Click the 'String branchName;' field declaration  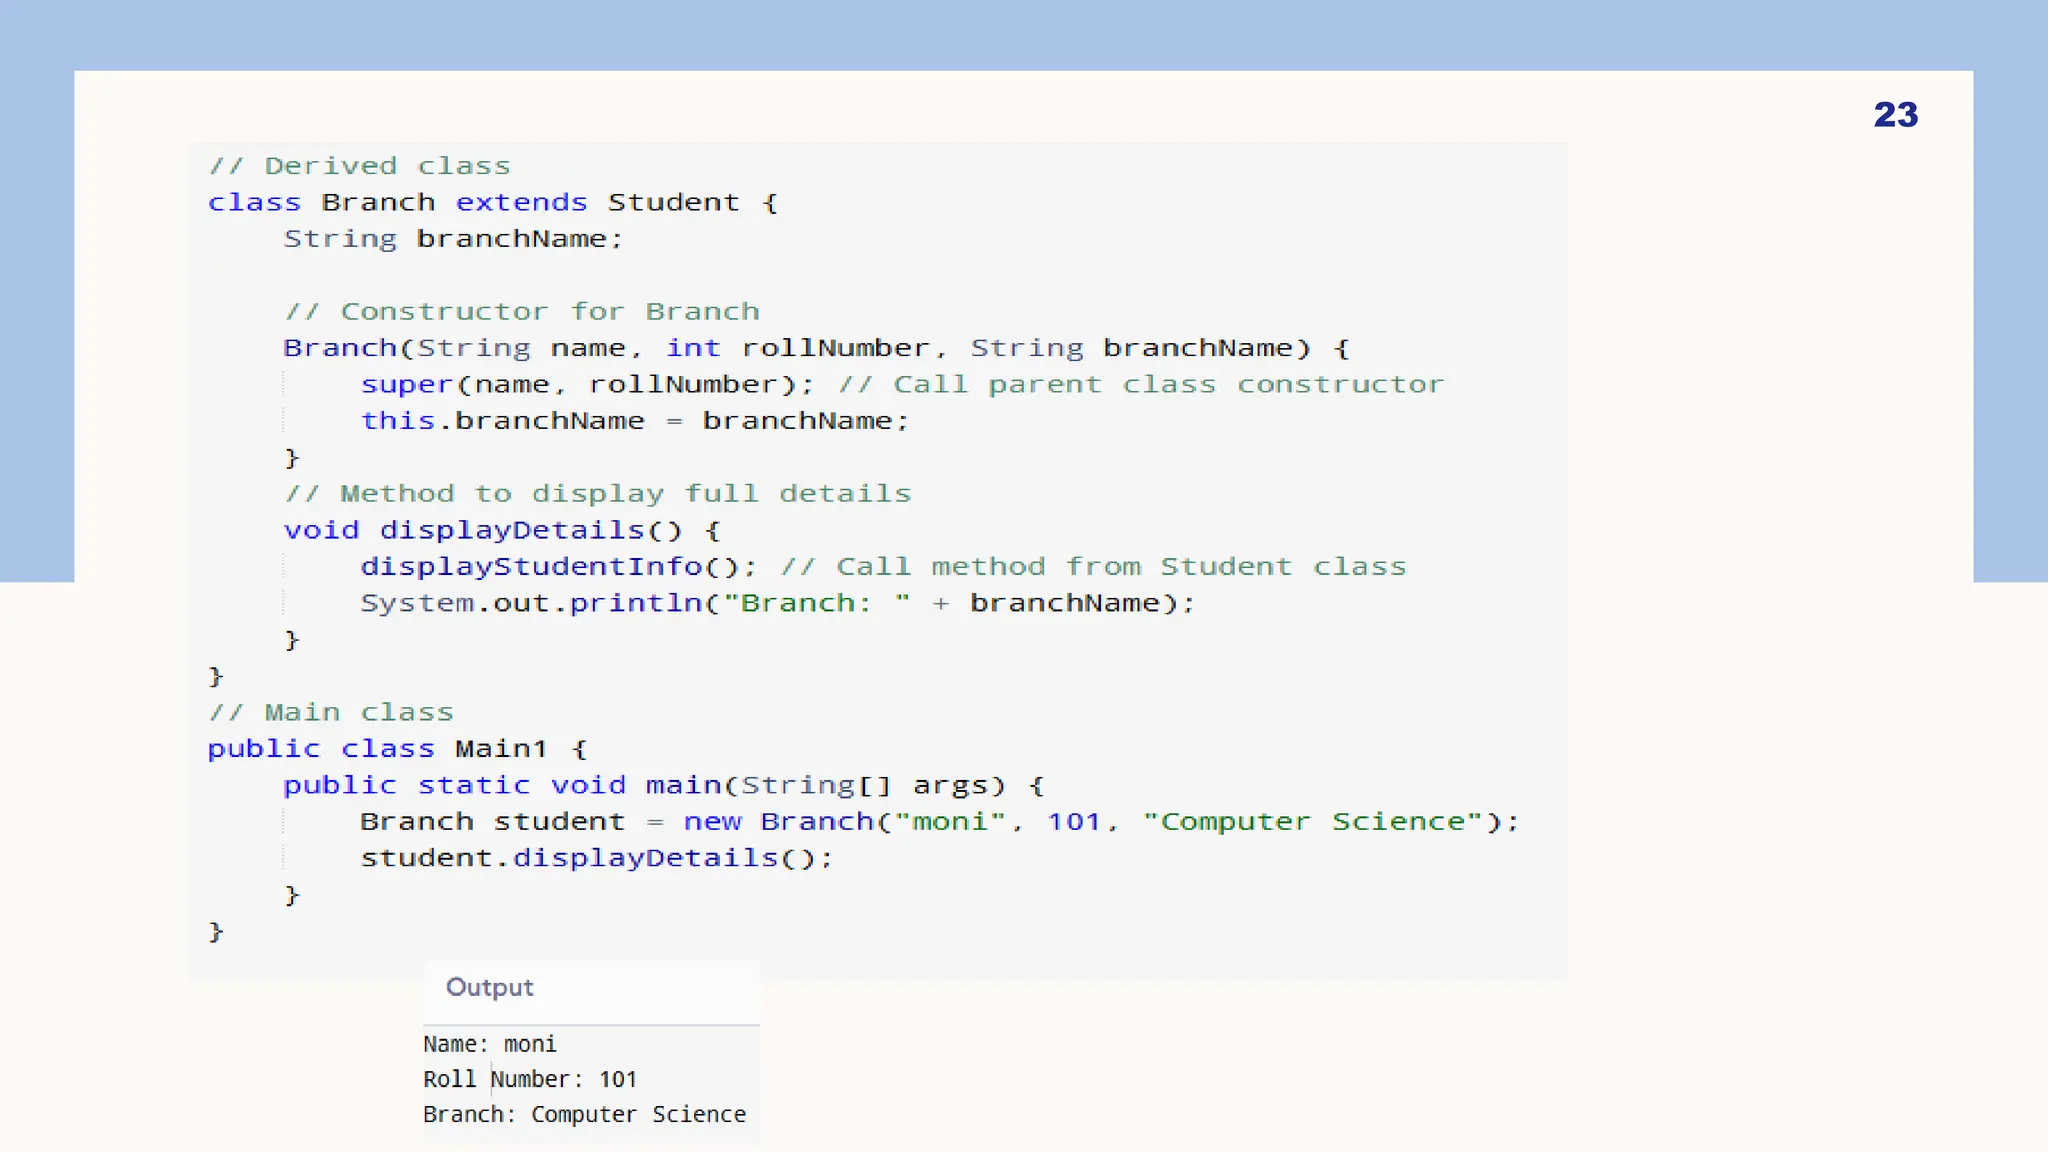point(453,239)
